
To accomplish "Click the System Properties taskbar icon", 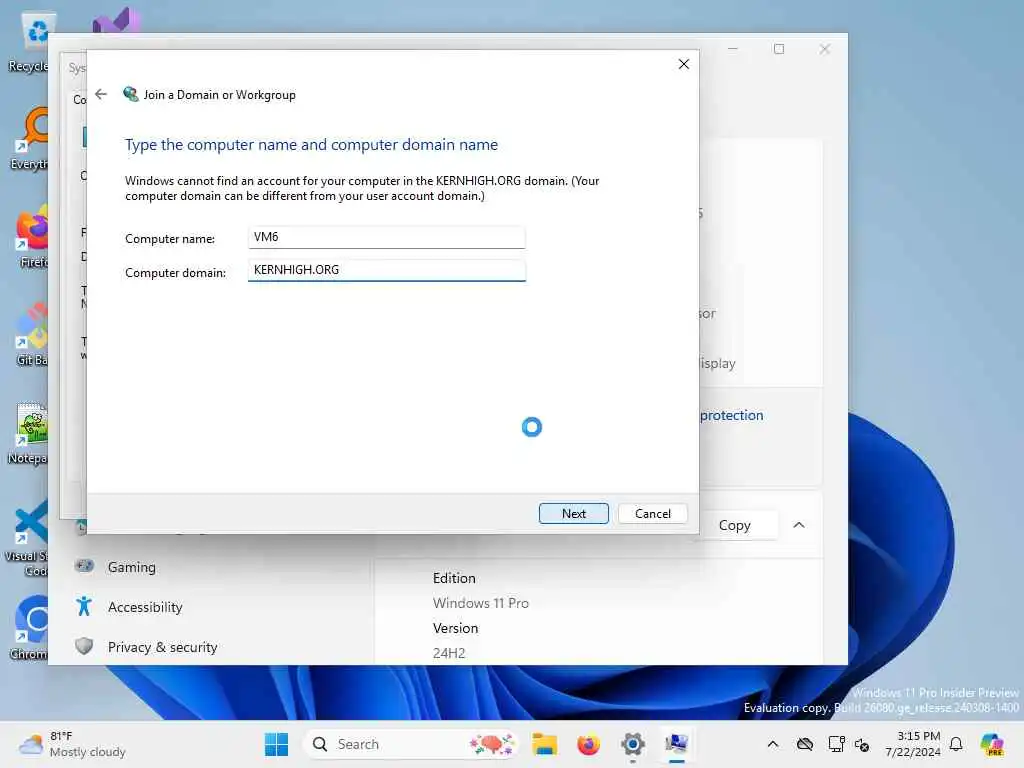I will tap(677, 744).
